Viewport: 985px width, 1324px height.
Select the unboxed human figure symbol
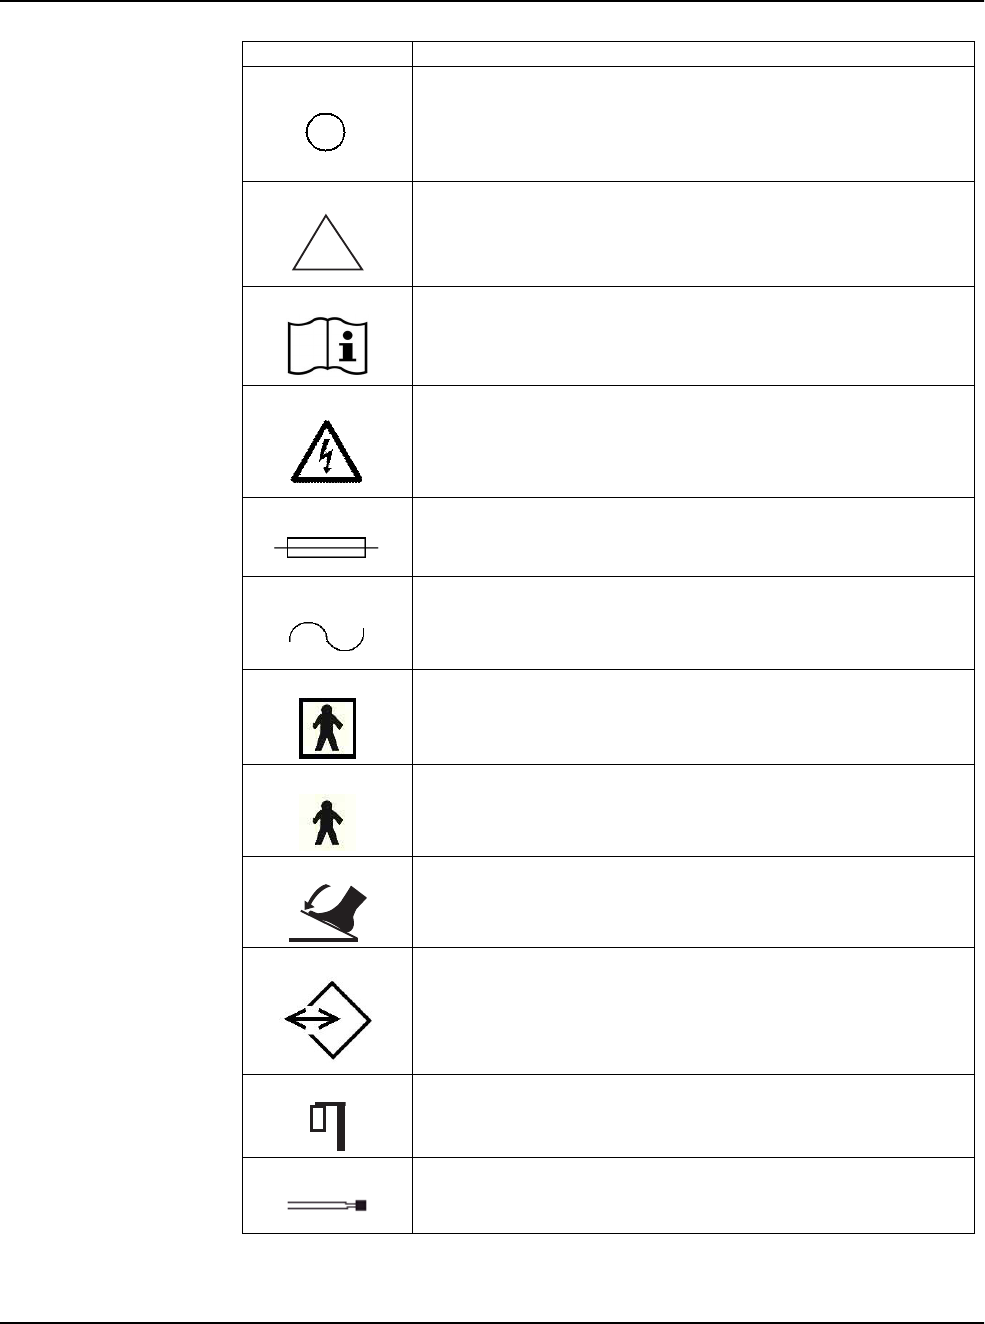pyautogui.click(x=328, y=820)
